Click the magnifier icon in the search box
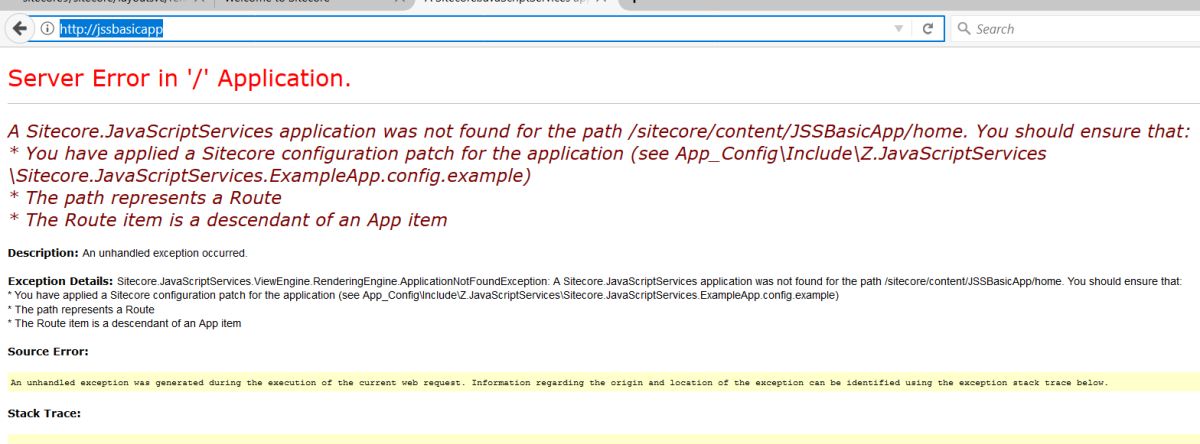Viewport: 1200px width, 444px height. [964, 29]
